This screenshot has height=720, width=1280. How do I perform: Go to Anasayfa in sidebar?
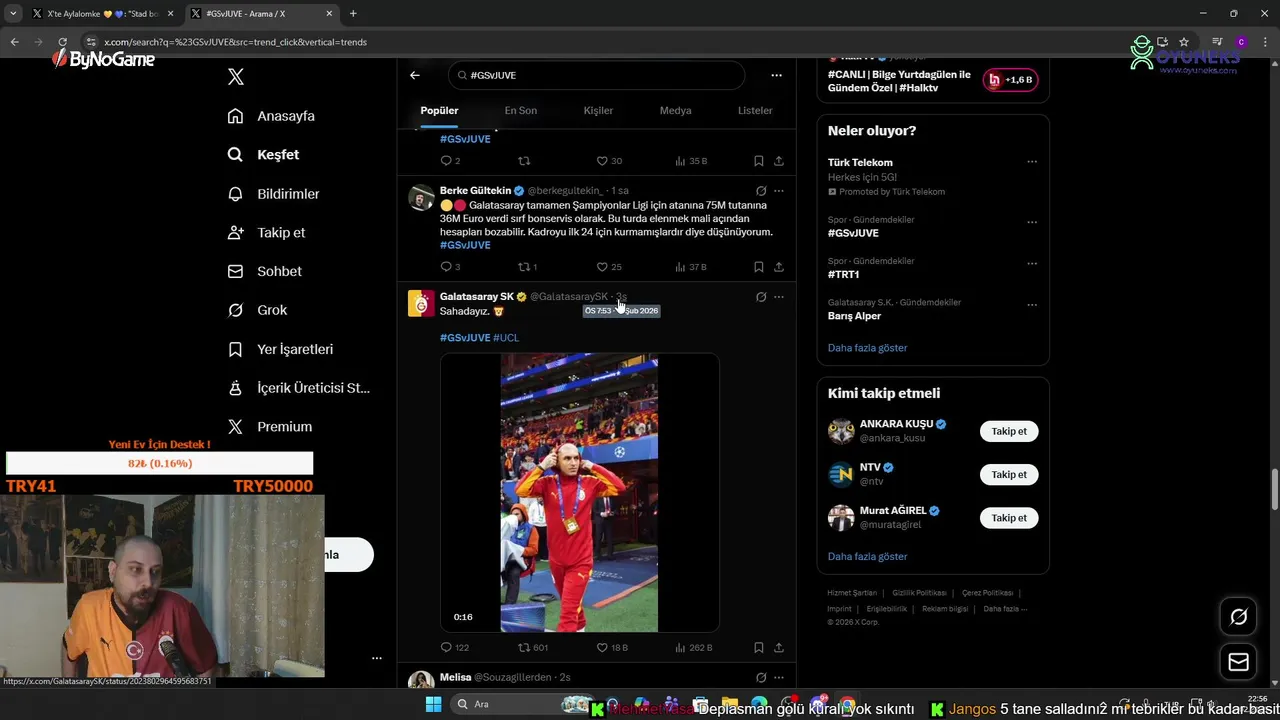[271, 116]
